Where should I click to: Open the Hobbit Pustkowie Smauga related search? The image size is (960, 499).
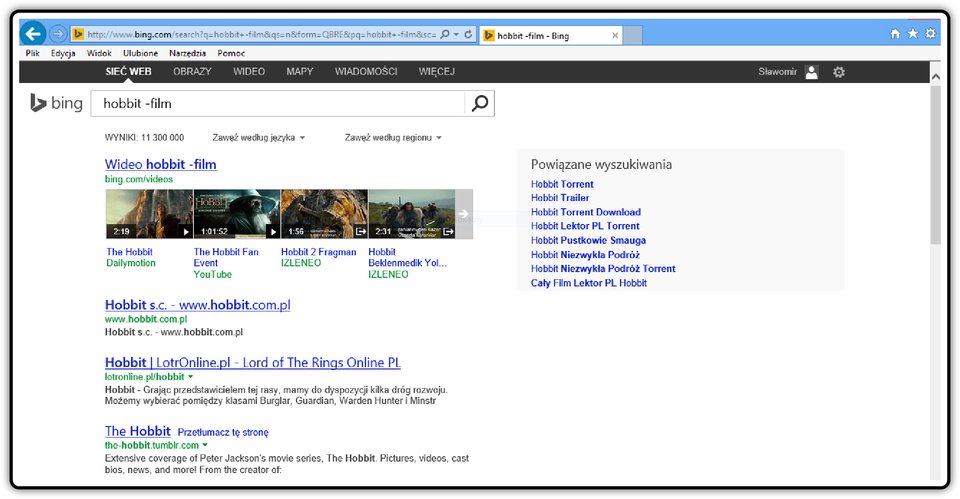(x=588, y=241)
